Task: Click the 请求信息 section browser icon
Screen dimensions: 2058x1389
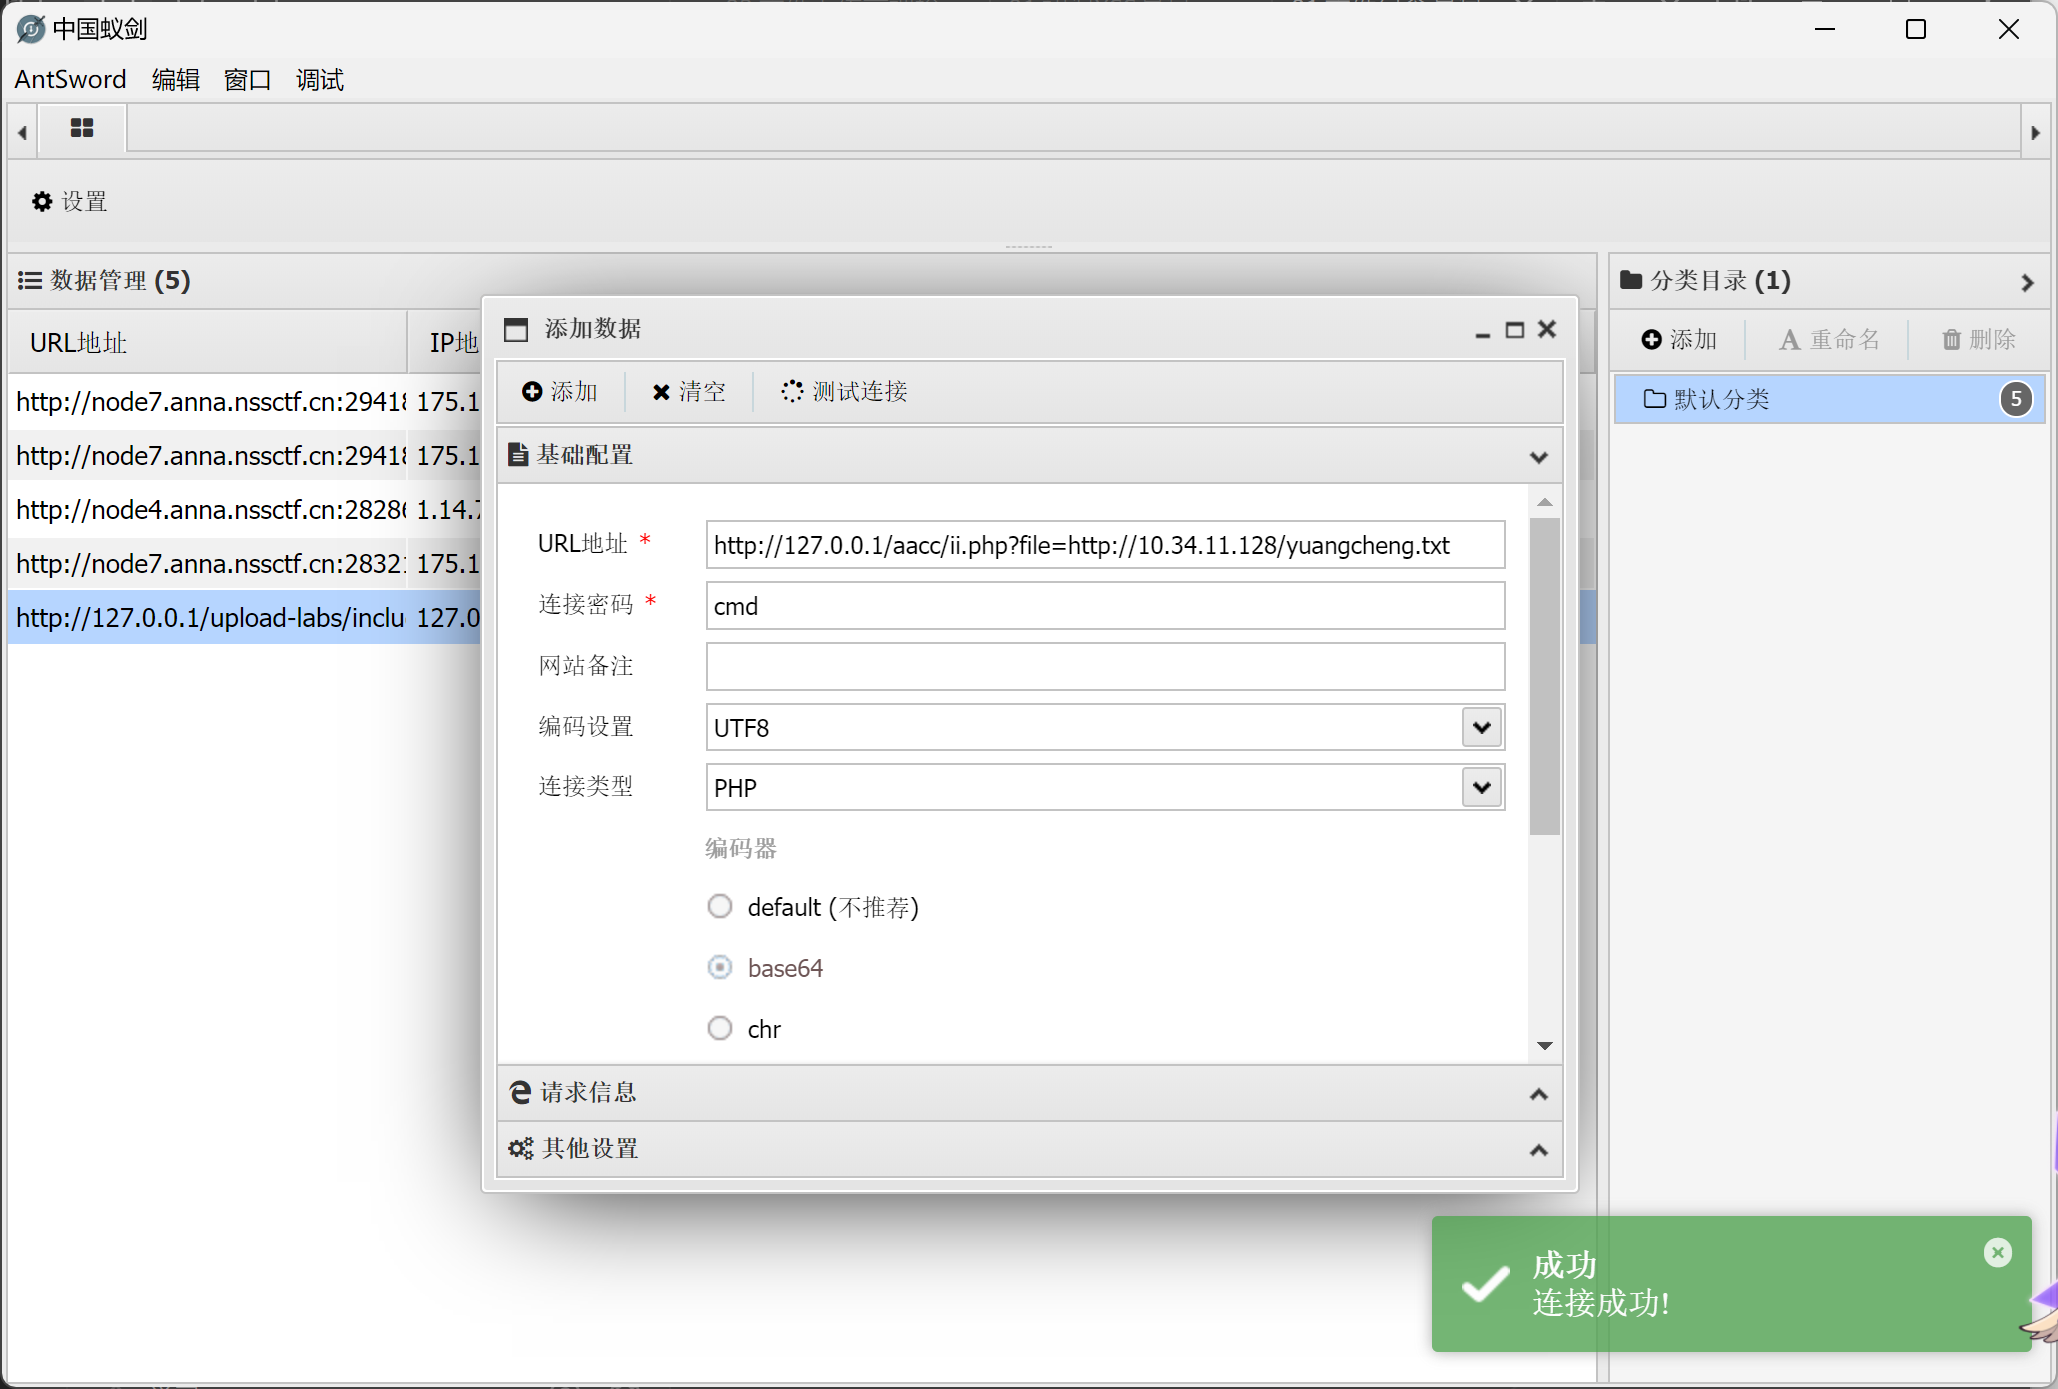Action: pyautogui.click(x=520, y=1092)
